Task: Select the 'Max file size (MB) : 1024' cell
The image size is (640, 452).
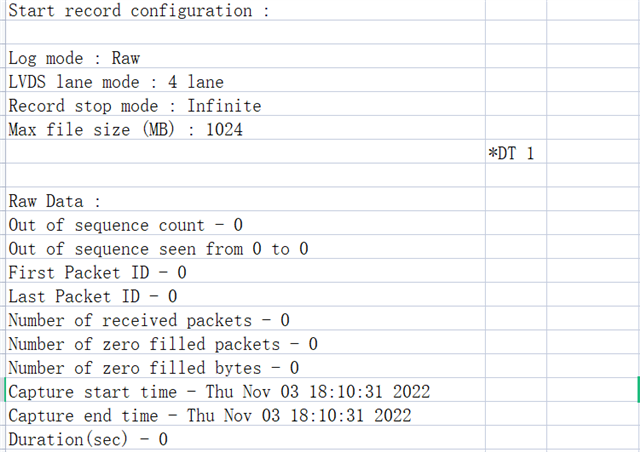Action: tap(125, 129)
